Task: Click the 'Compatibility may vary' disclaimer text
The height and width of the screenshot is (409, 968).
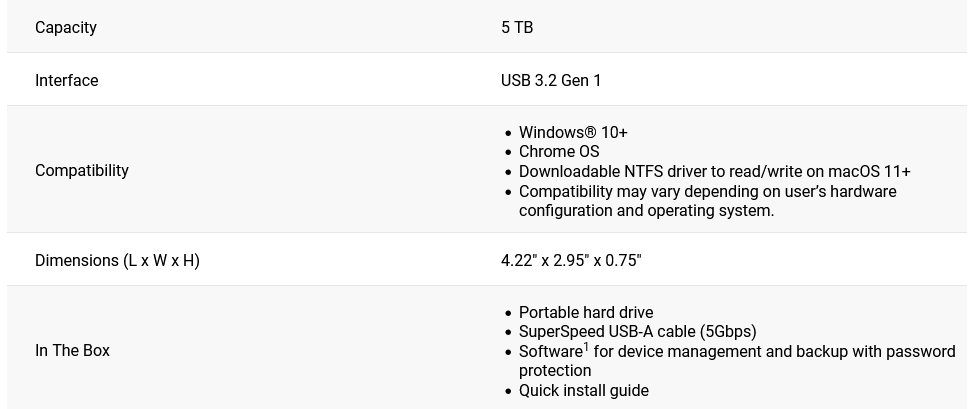Action: (x=707, y=191)
